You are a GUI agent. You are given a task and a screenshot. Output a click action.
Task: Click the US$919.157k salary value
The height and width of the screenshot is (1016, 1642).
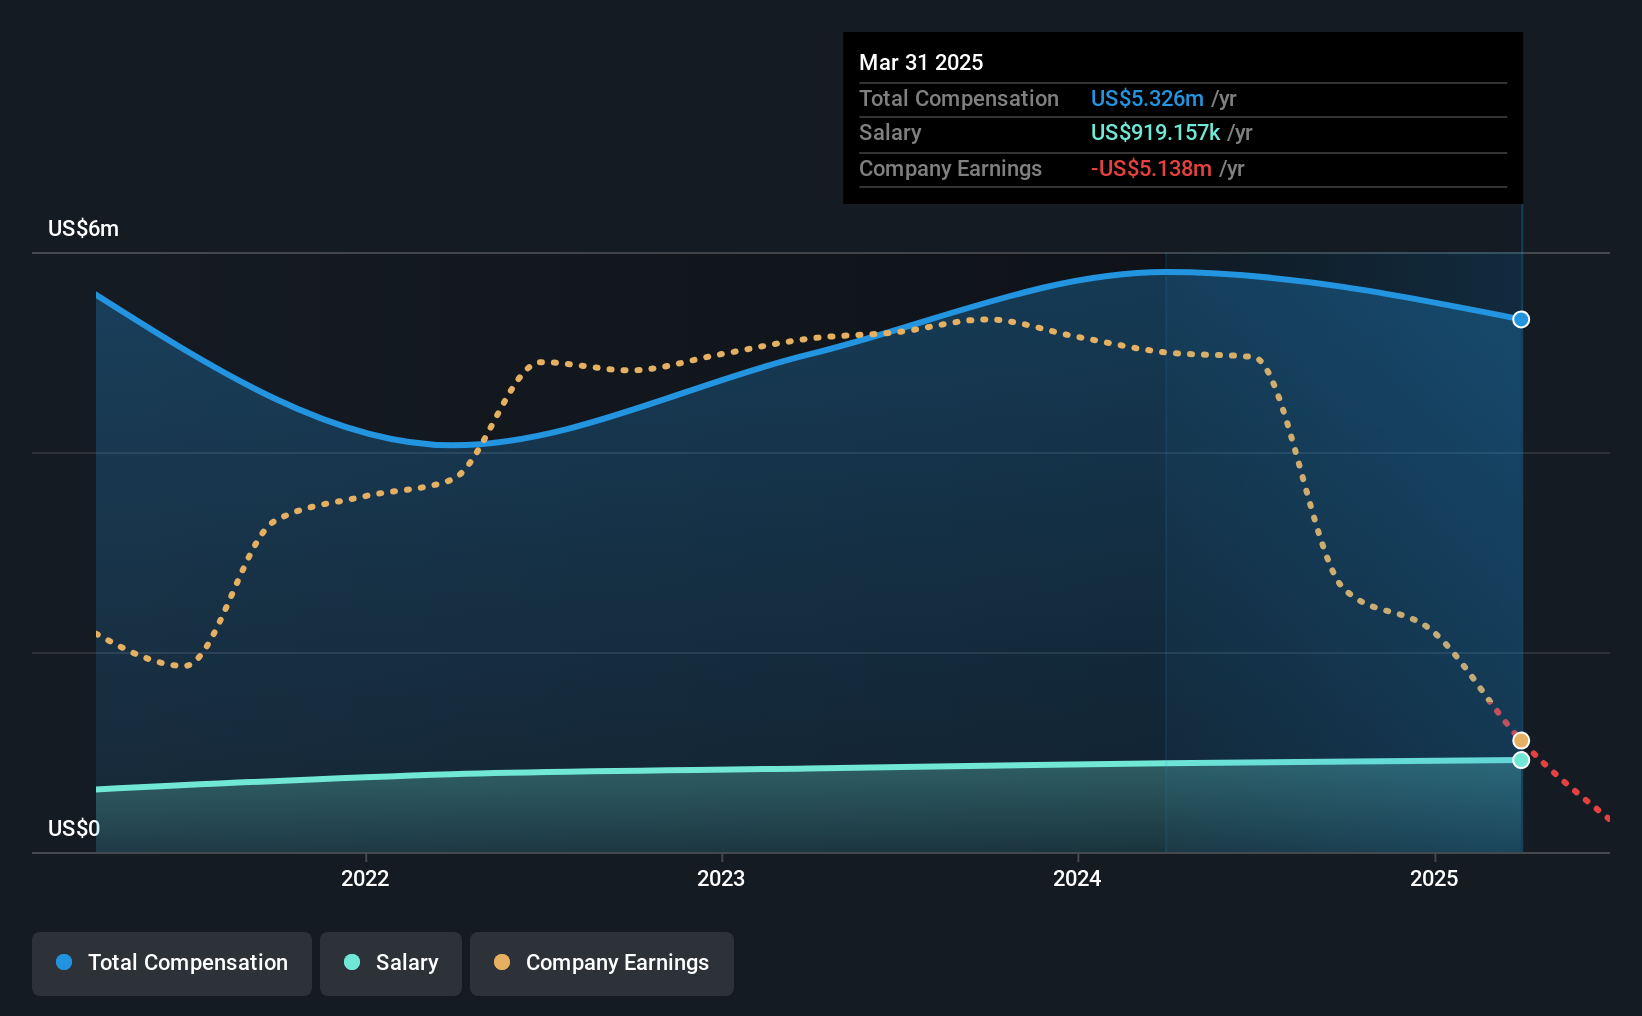pos(1155,132)
